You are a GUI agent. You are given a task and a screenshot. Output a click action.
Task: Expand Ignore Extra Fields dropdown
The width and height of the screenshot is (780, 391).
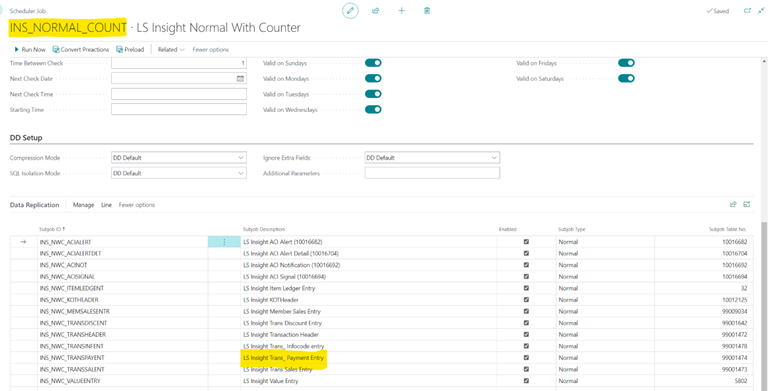point(432,158)
